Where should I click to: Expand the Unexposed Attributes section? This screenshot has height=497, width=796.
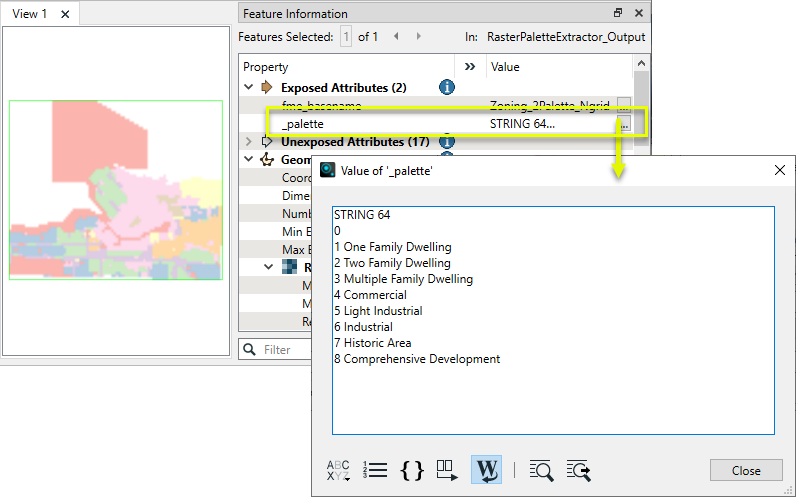point(249,142)
